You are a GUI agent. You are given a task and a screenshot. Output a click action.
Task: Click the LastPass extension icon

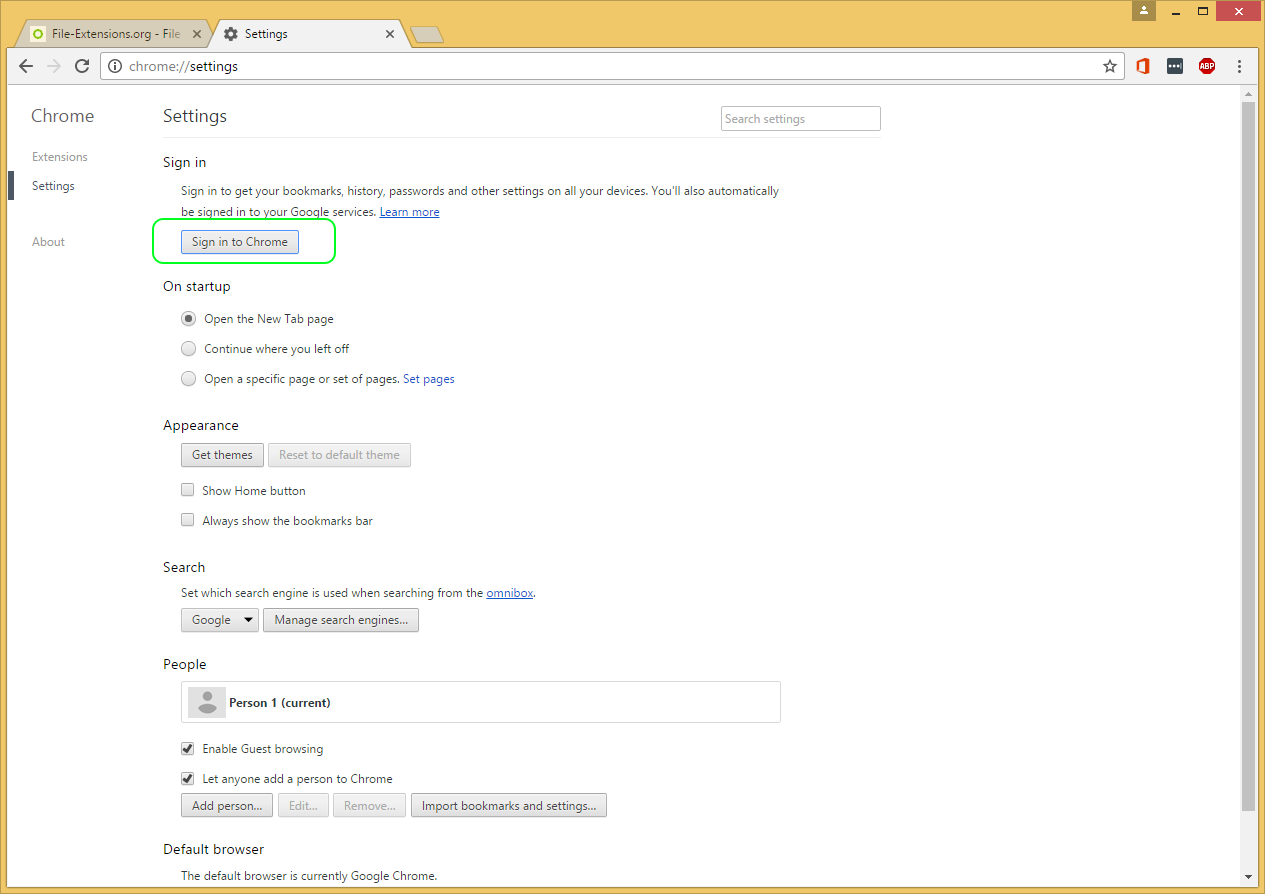click(x=1174, y=66)
